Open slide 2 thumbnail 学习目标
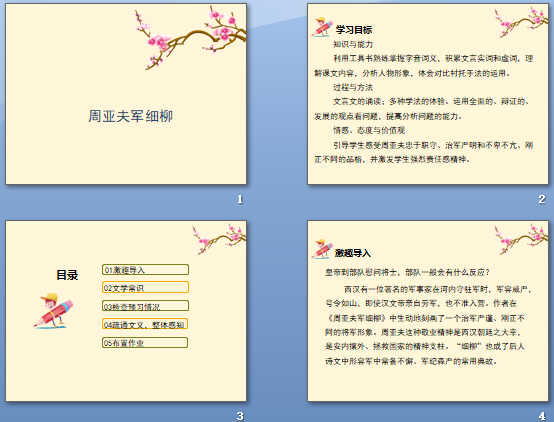 [428, 94]
